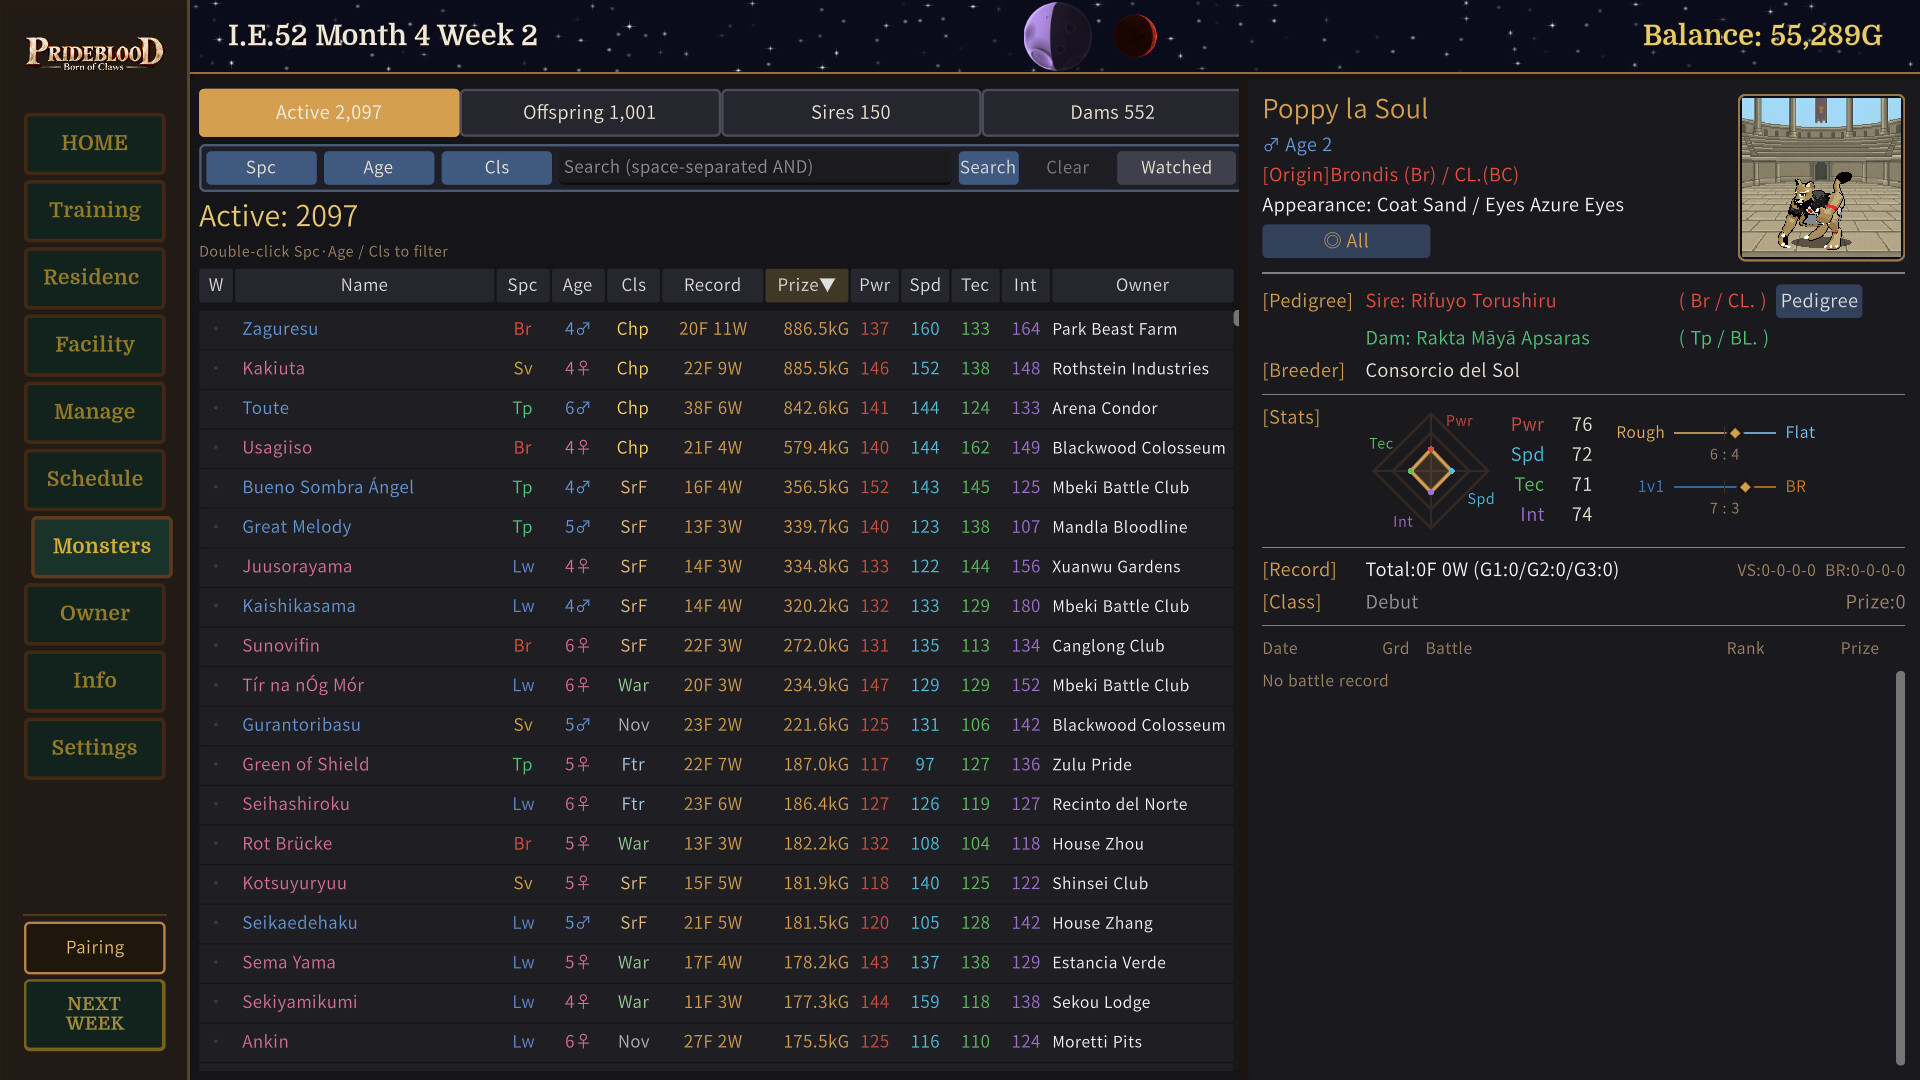The width and height of the screenshot is (1920, 1080).
Task: Click the battle record scrollbar
Action: click(x=1900, y=868)
